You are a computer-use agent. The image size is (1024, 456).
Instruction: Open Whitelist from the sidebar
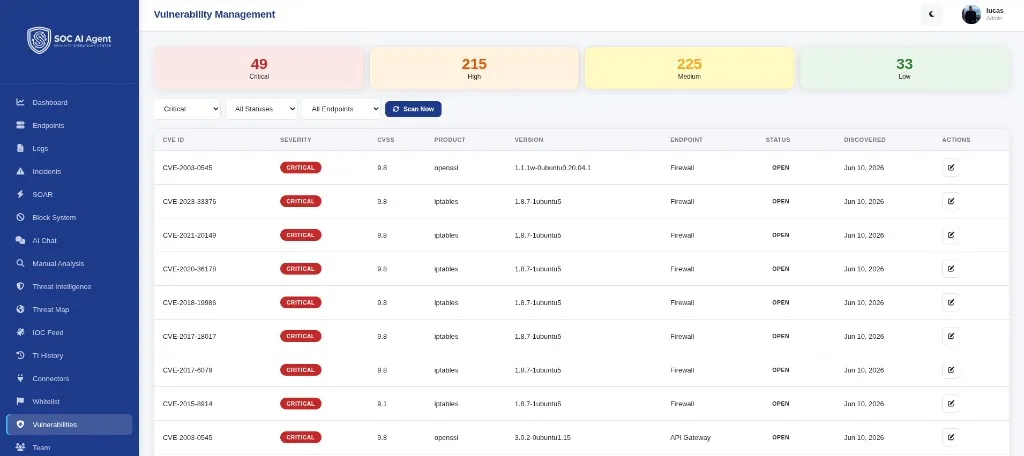tap(69, 402)
